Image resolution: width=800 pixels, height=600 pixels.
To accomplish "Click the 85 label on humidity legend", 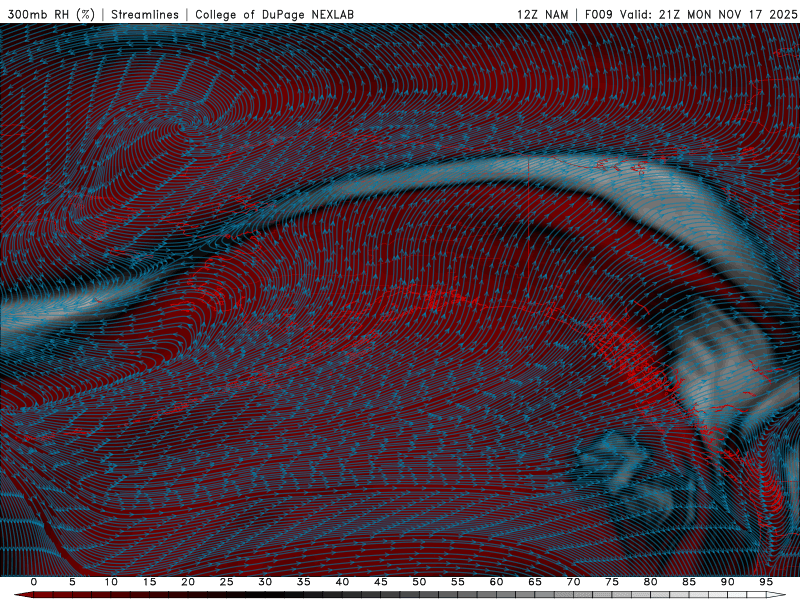I will point(689,582).
